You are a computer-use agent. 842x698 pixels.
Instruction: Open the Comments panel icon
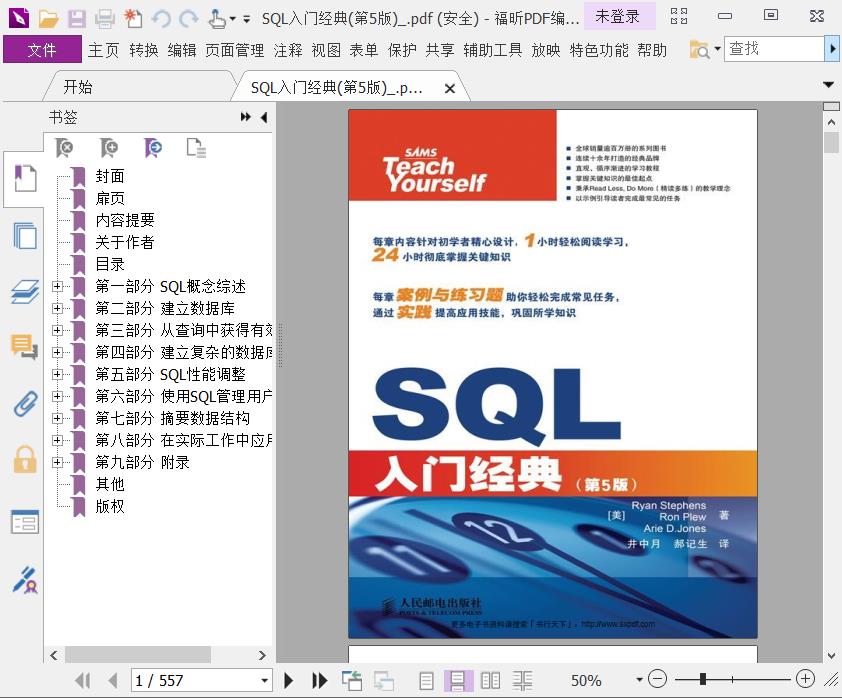point(25,346)
